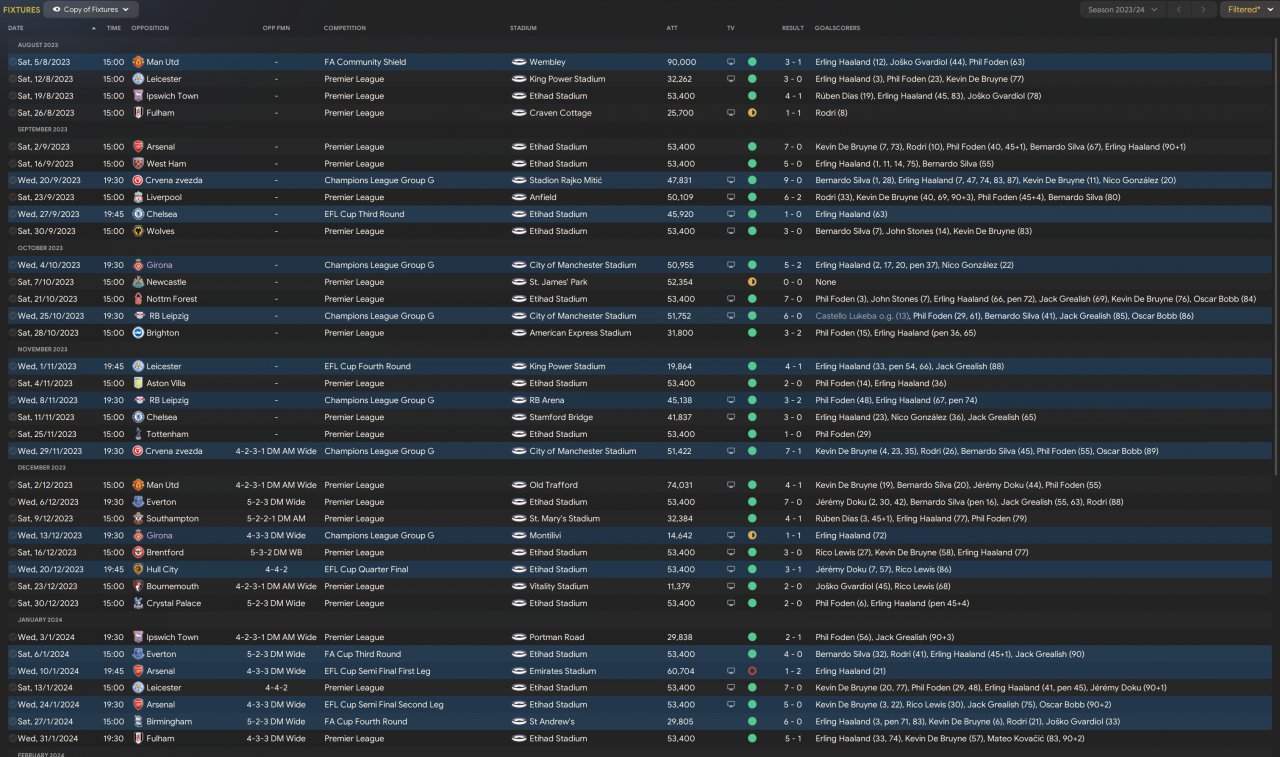Viewport: 1280px width, 757px height.
Task: Open the Girona link in the 4/10/2023 row
Action: tap(160, 266)
